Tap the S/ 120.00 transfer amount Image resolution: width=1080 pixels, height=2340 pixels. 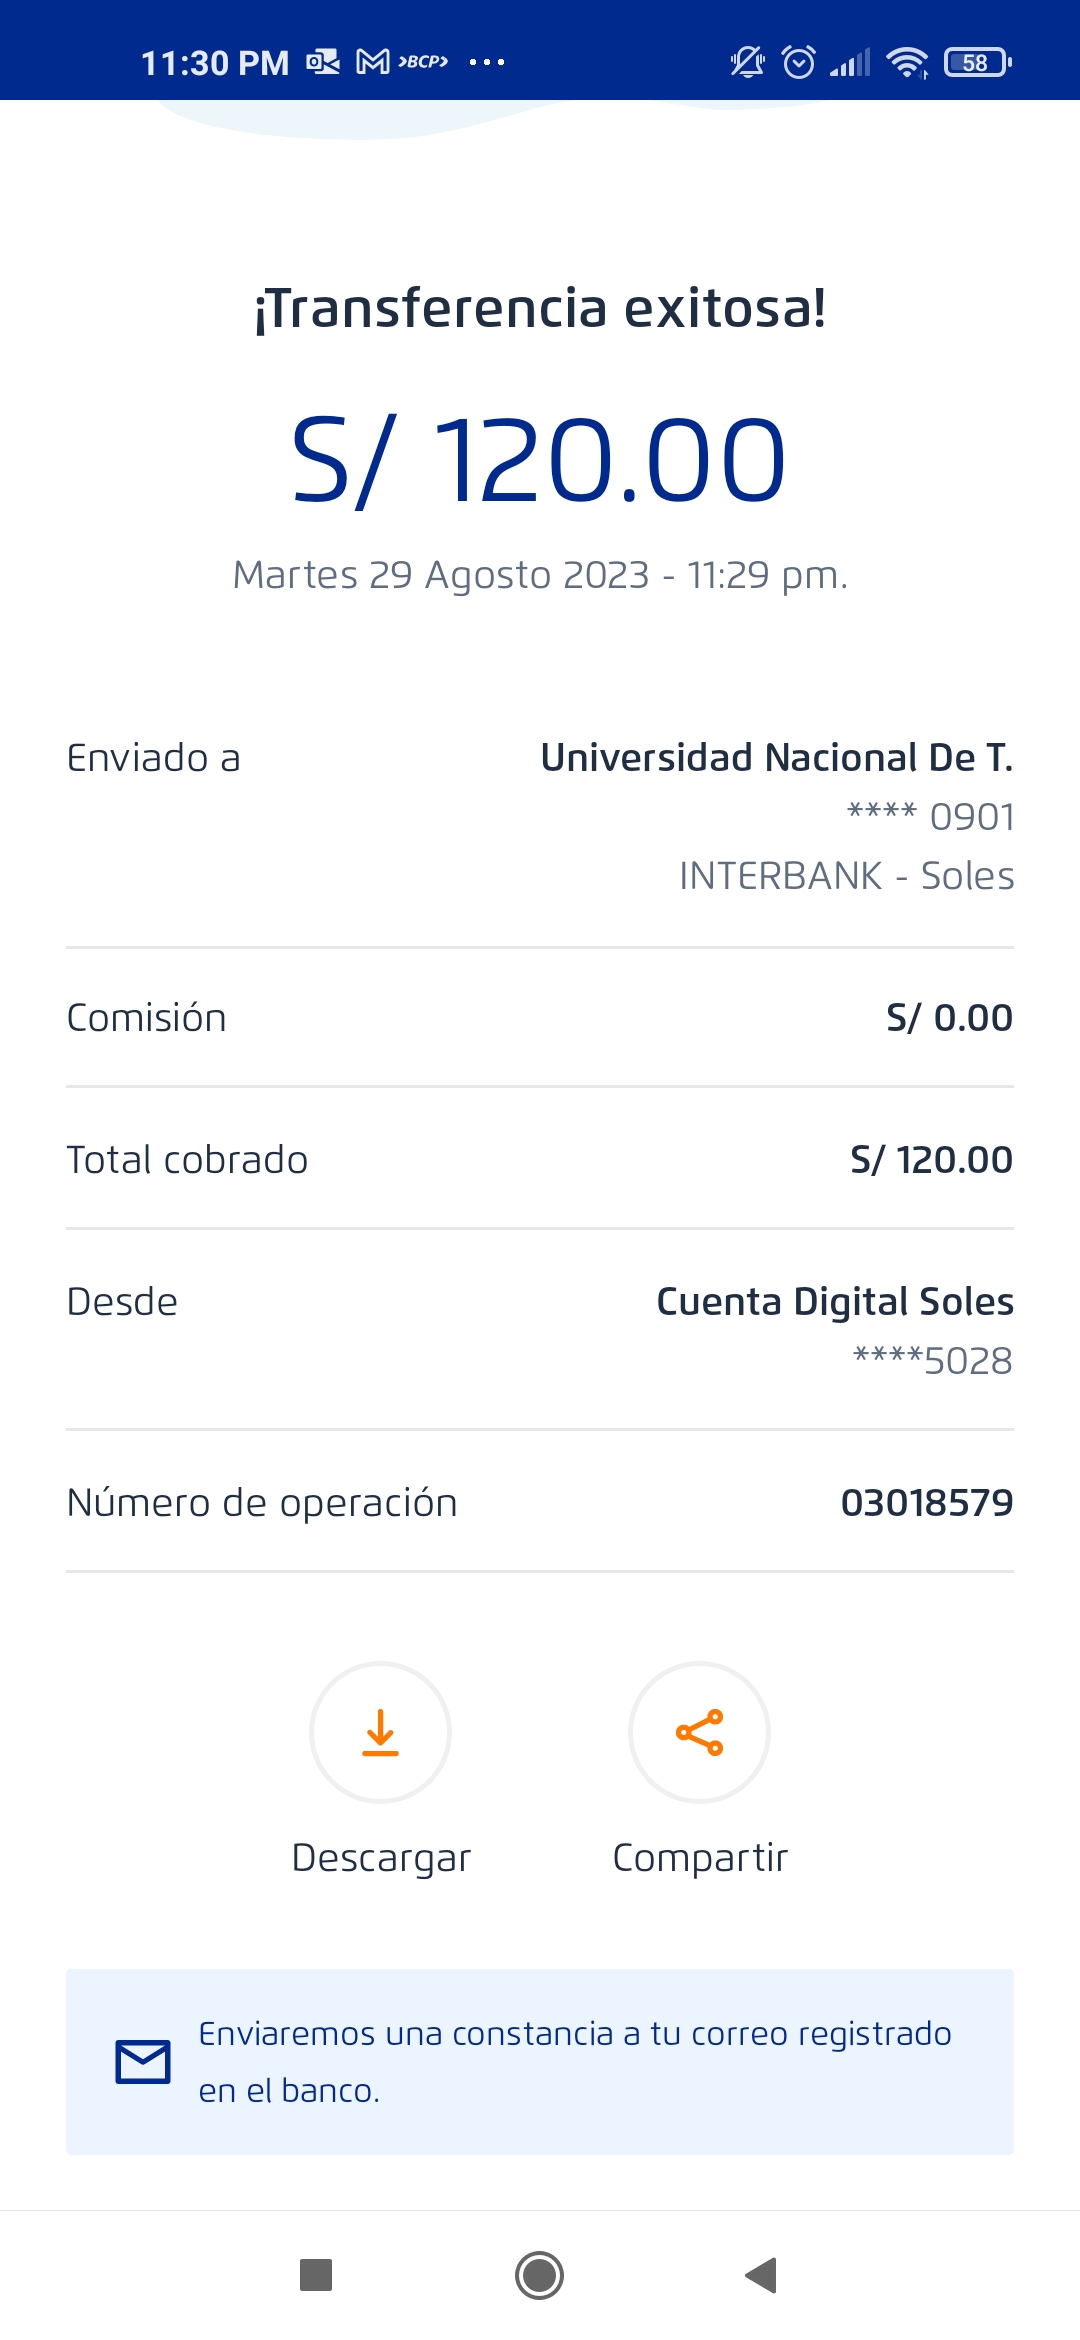coord(539,460)
